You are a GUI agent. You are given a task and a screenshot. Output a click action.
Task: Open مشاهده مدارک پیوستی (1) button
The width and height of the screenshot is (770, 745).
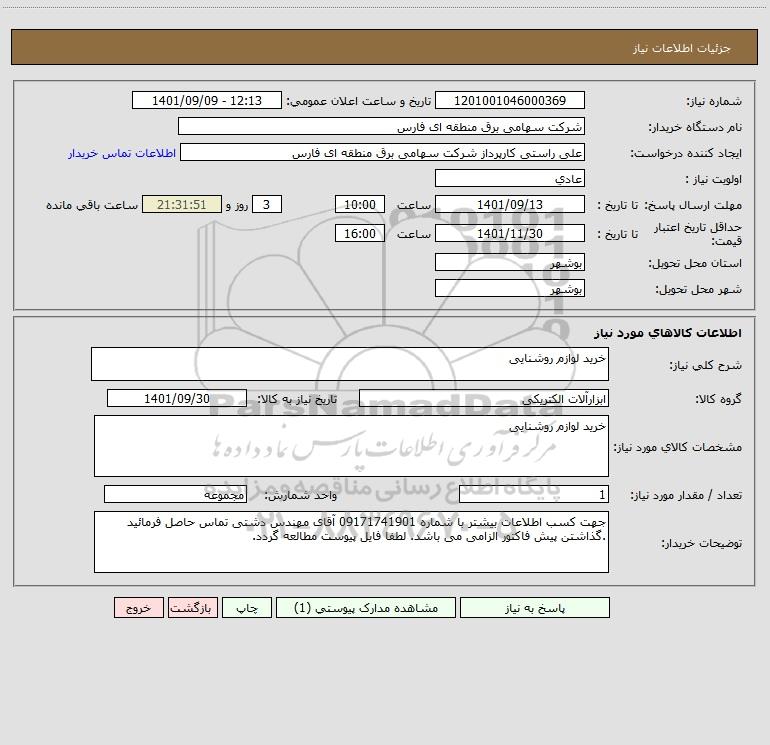coord(366,607)
